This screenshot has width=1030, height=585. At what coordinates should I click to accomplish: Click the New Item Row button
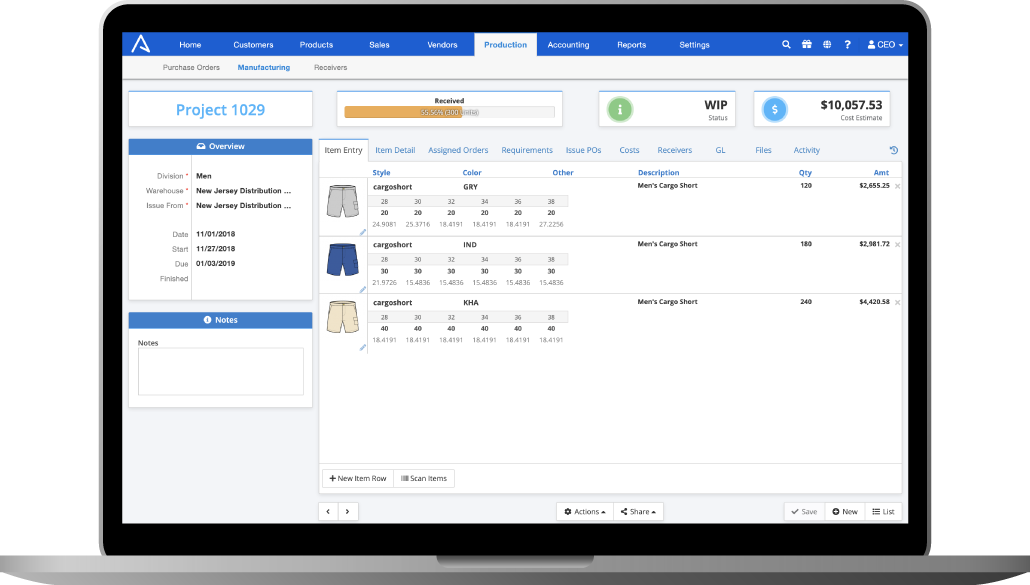[x=357, y=478]
